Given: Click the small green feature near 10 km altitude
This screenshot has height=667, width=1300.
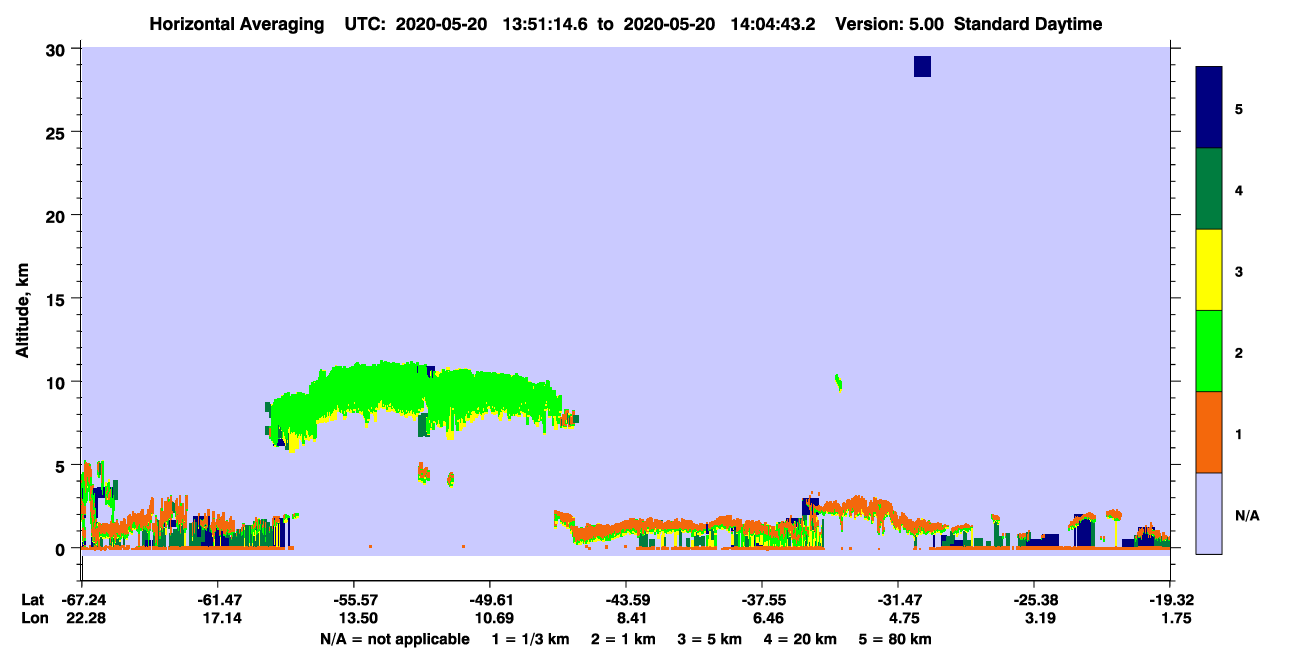Looking at the screenshot, I should pyautogui.click(x=838, y=381).
